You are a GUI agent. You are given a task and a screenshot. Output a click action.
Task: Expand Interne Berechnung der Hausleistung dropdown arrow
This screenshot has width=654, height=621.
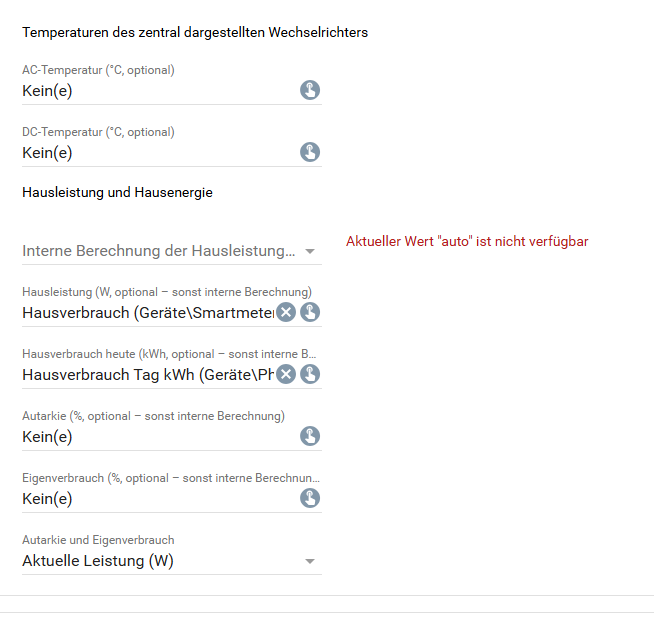point(309,251)
